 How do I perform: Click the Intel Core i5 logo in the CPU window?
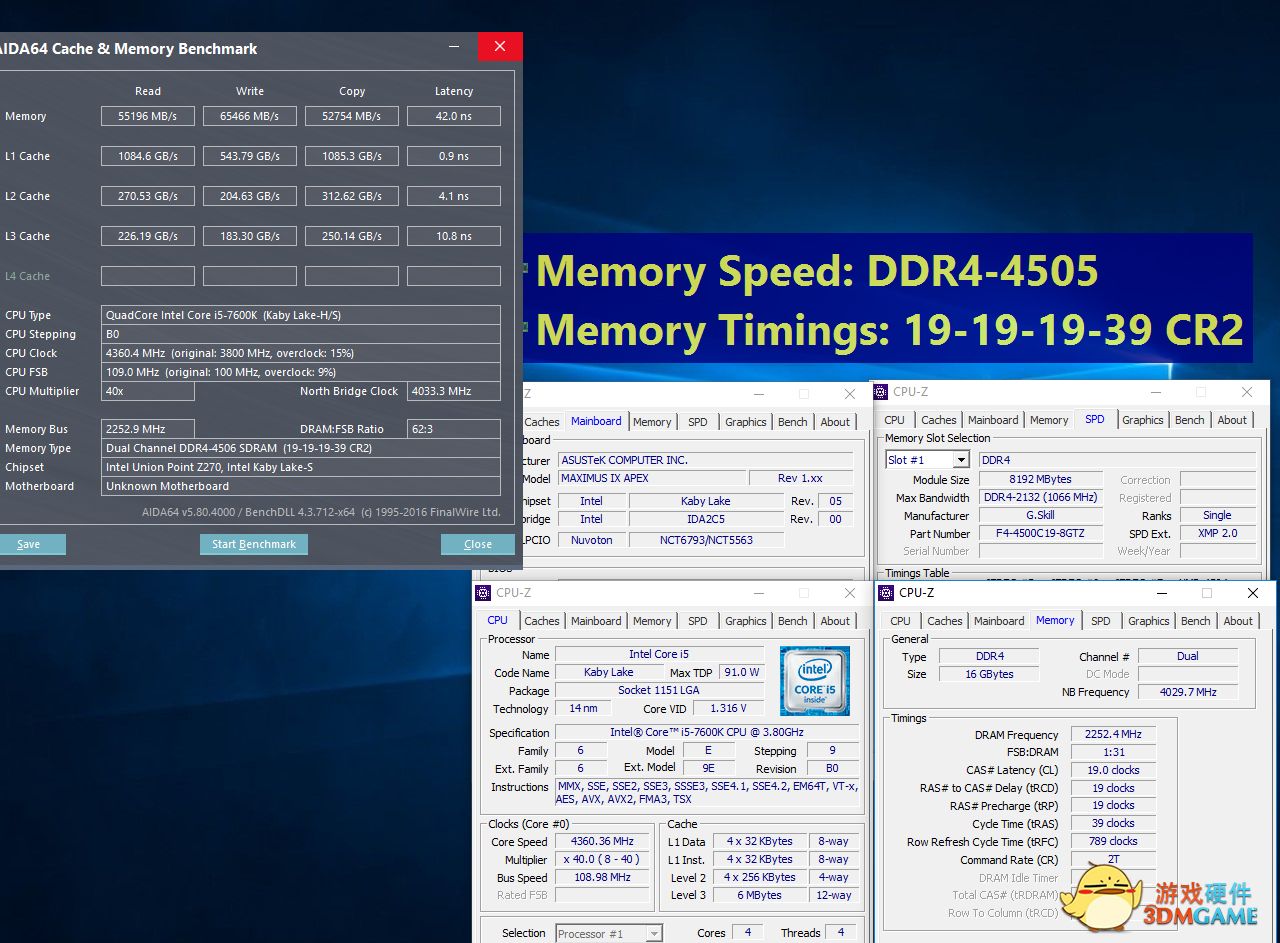815,681
